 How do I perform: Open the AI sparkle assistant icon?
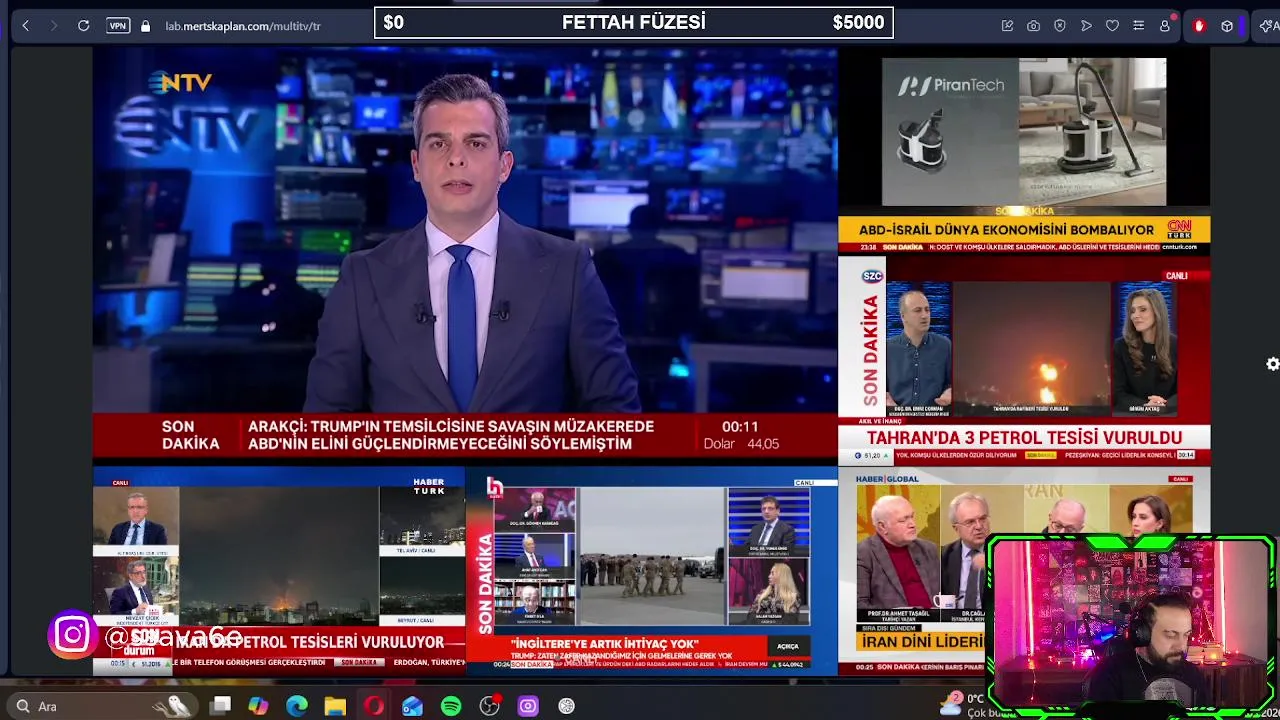pos(1268,26)
